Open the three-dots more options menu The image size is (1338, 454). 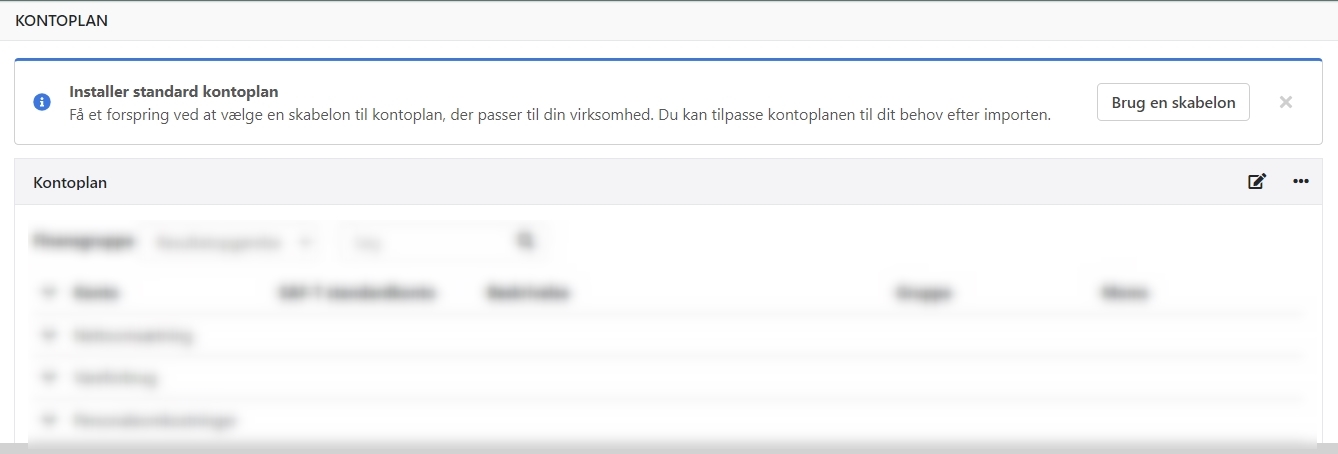1301,181
